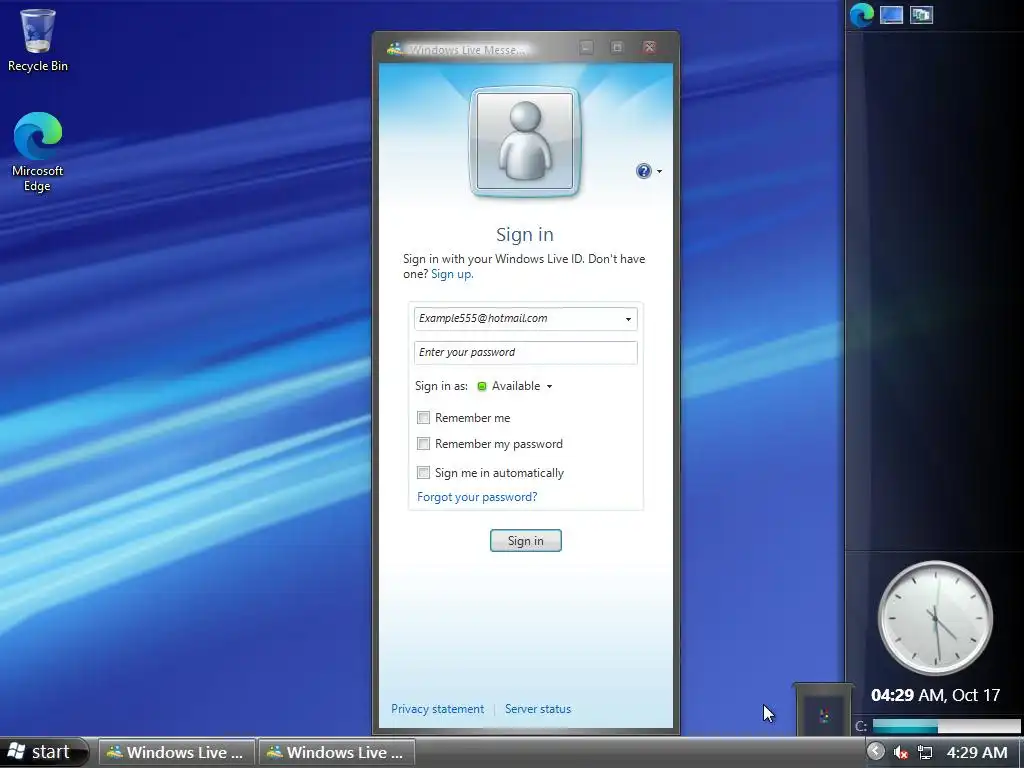Click the muted volume tray icon
Screen dimensions: 1024x768
pyautogui.click(x=901, y=753)
